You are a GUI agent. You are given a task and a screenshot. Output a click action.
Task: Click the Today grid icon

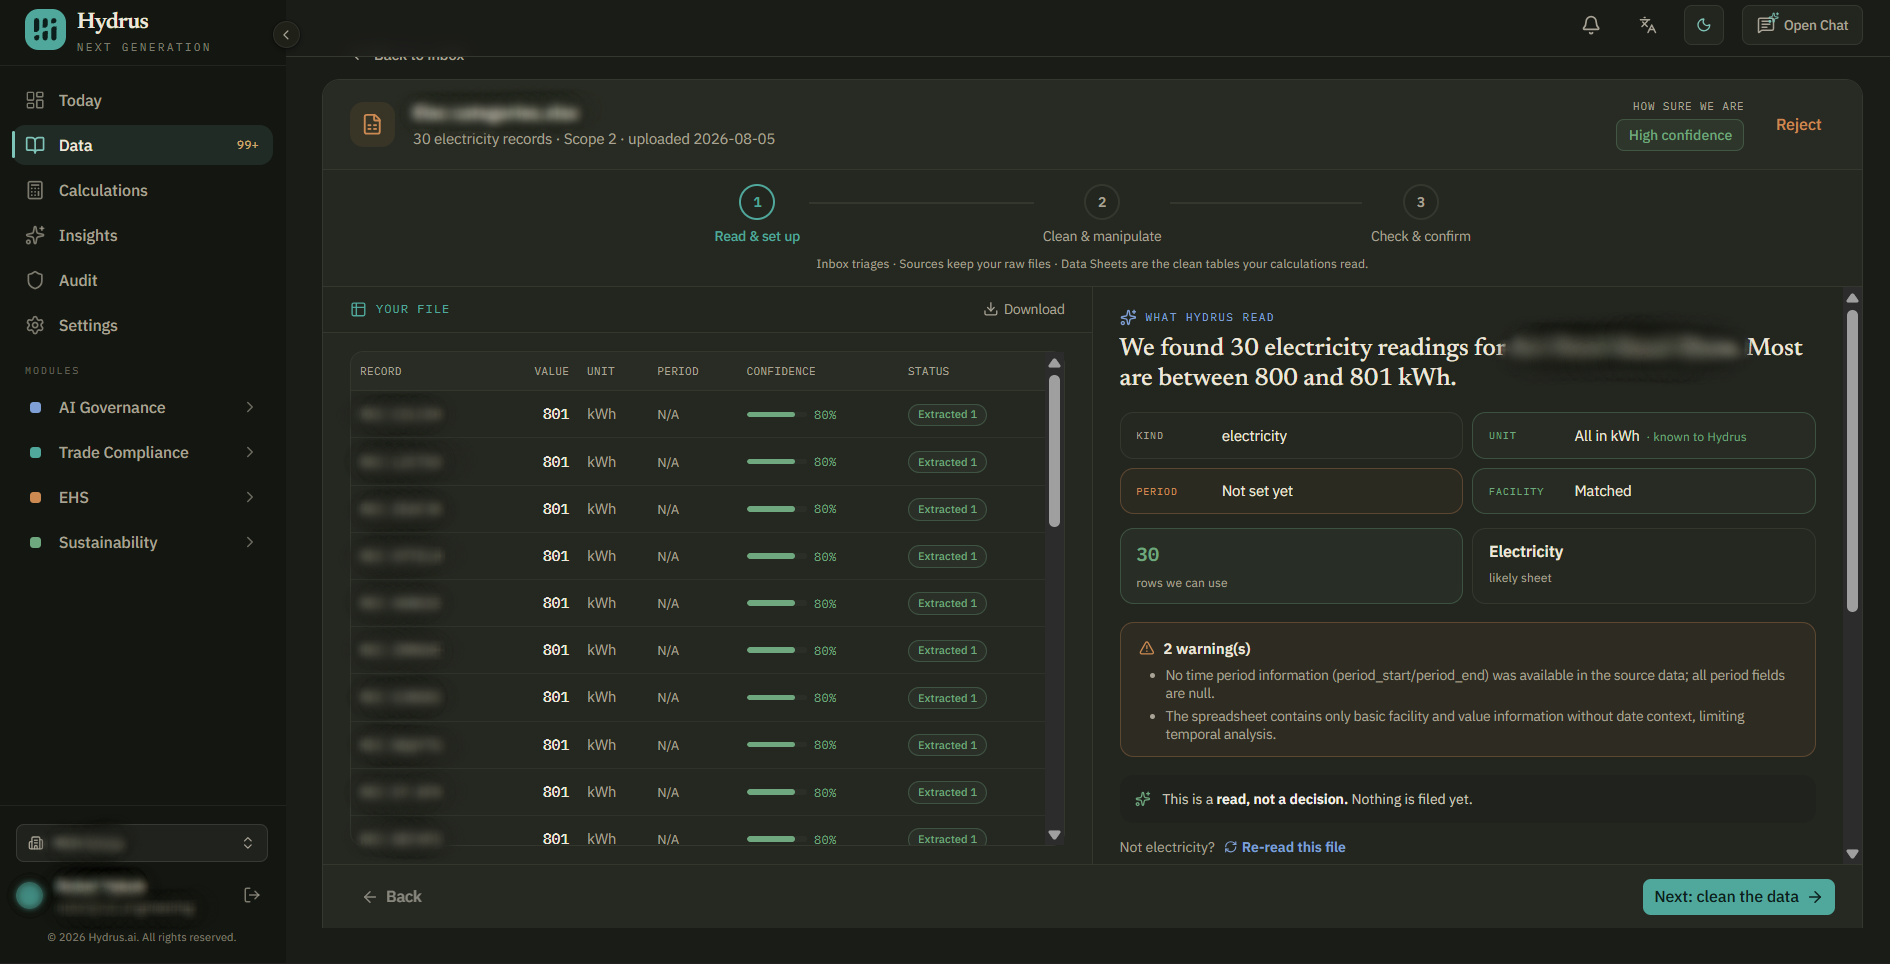(x=35, y=100)
